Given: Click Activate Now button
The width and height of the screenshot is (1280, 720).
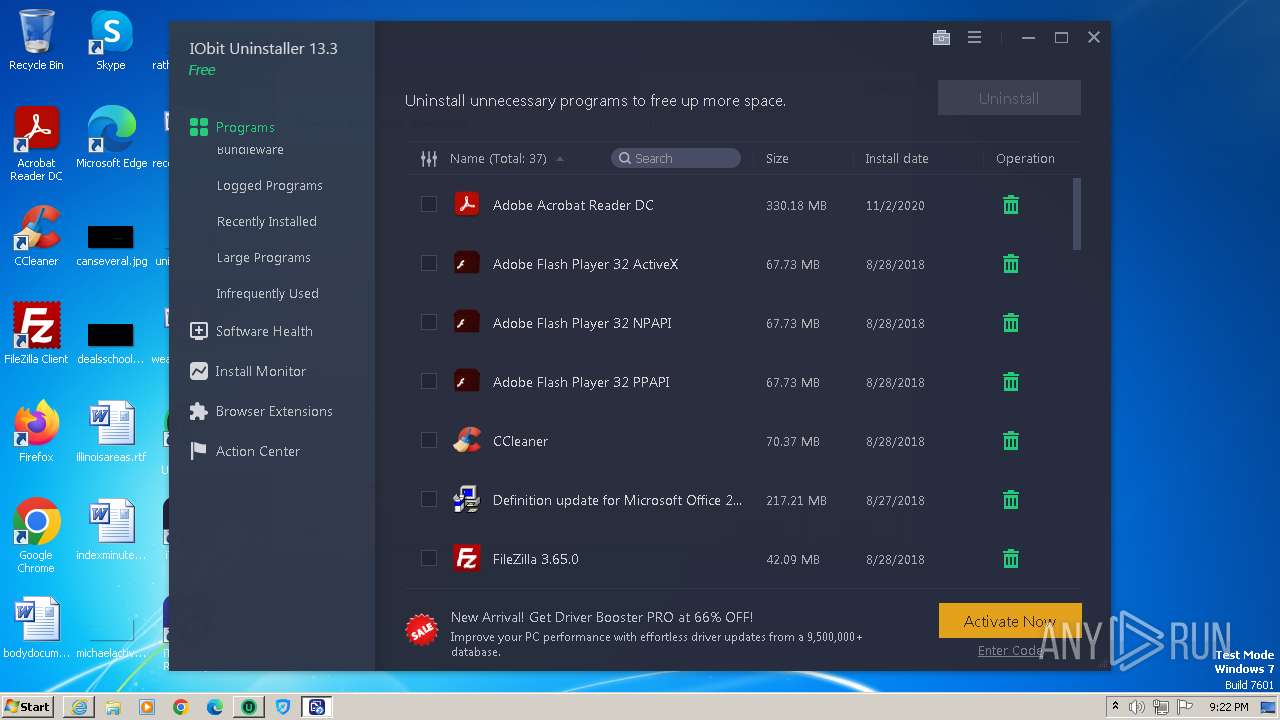Looking at the screenshot, I should [1010, 621].
